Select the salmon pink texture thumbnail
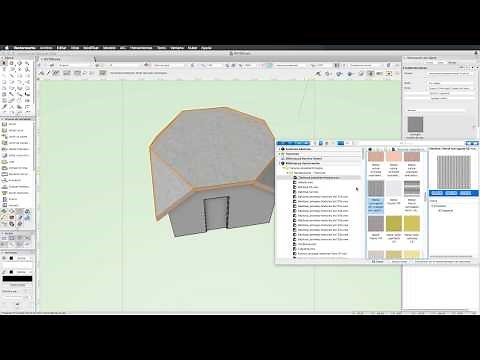This screenshot has height=360, width=480. (x=376, y=156)
